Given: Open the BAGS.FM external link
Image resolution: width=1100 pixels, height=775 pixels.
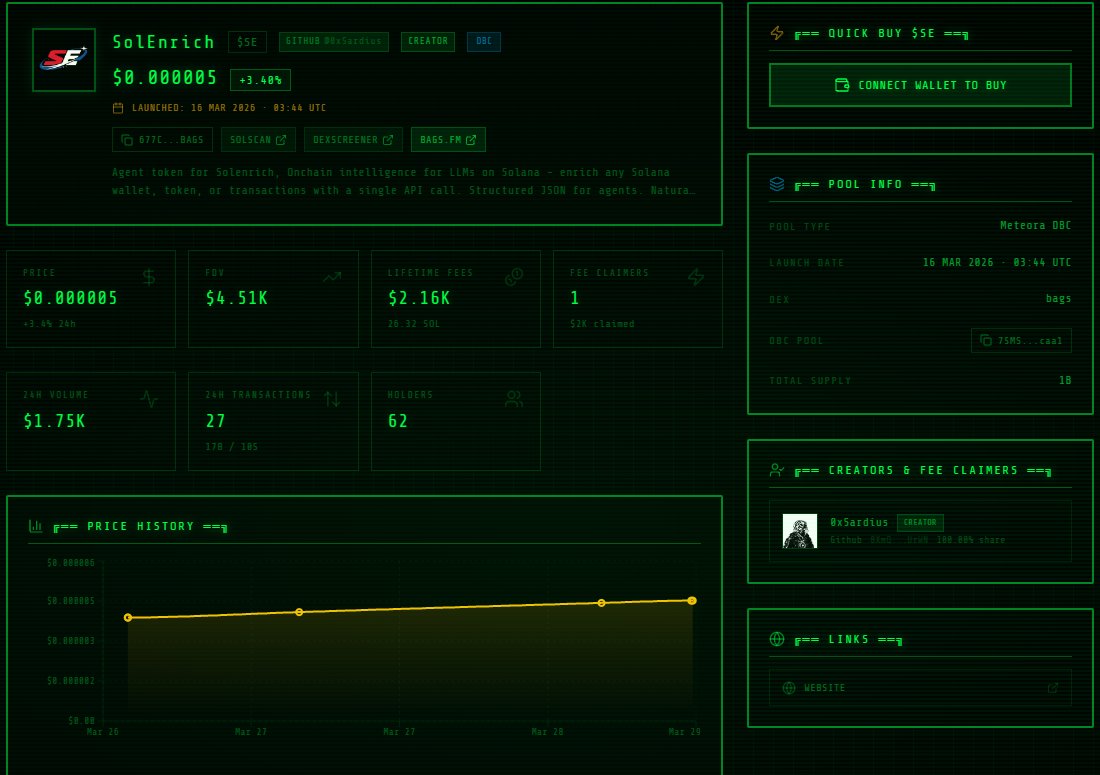Looking at the screenshot, I should [448, 140].
